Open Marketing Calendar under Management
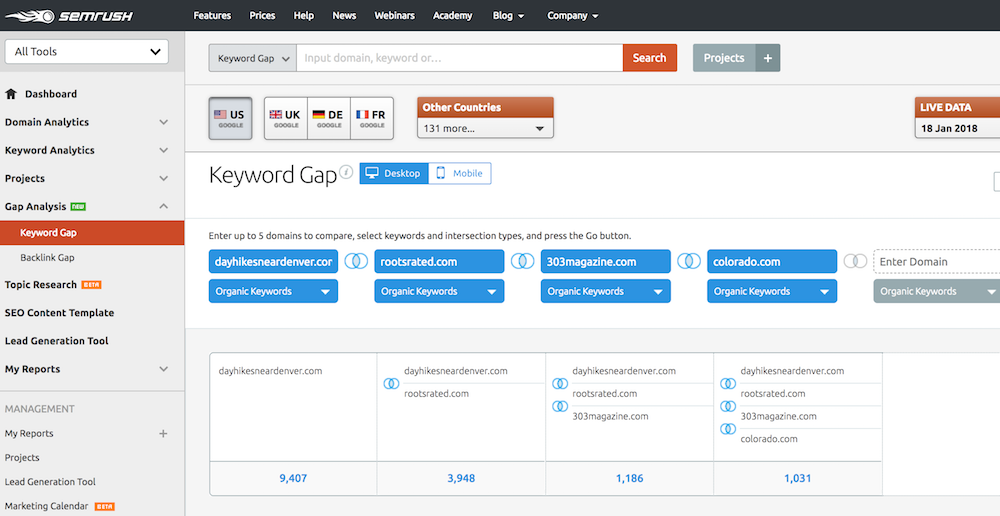This screenshot has height=516, width=1000. click(47, 506)
